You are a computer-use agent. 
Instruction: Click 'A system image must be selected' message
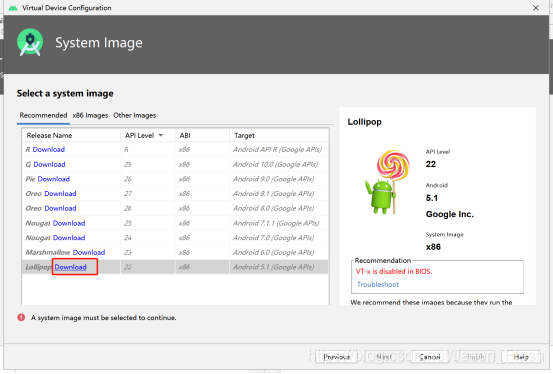pos(103,318)
